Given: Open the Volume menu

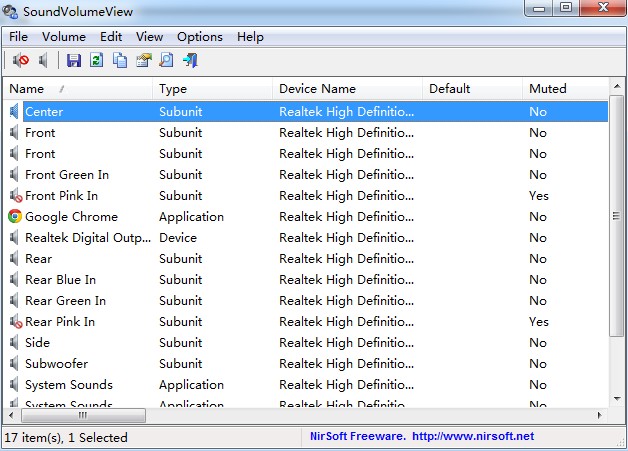Looking at the screenshot, I should point(64,37).
